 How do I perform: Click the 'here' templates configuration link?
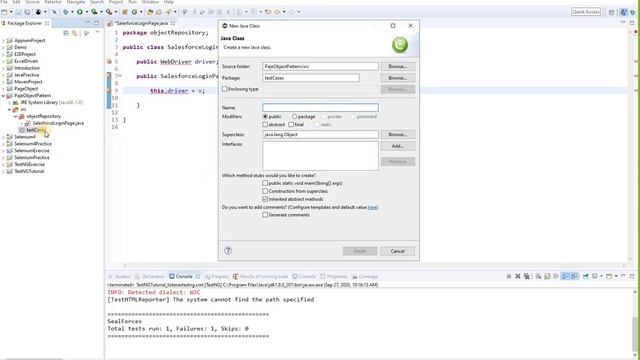[372, 207]
